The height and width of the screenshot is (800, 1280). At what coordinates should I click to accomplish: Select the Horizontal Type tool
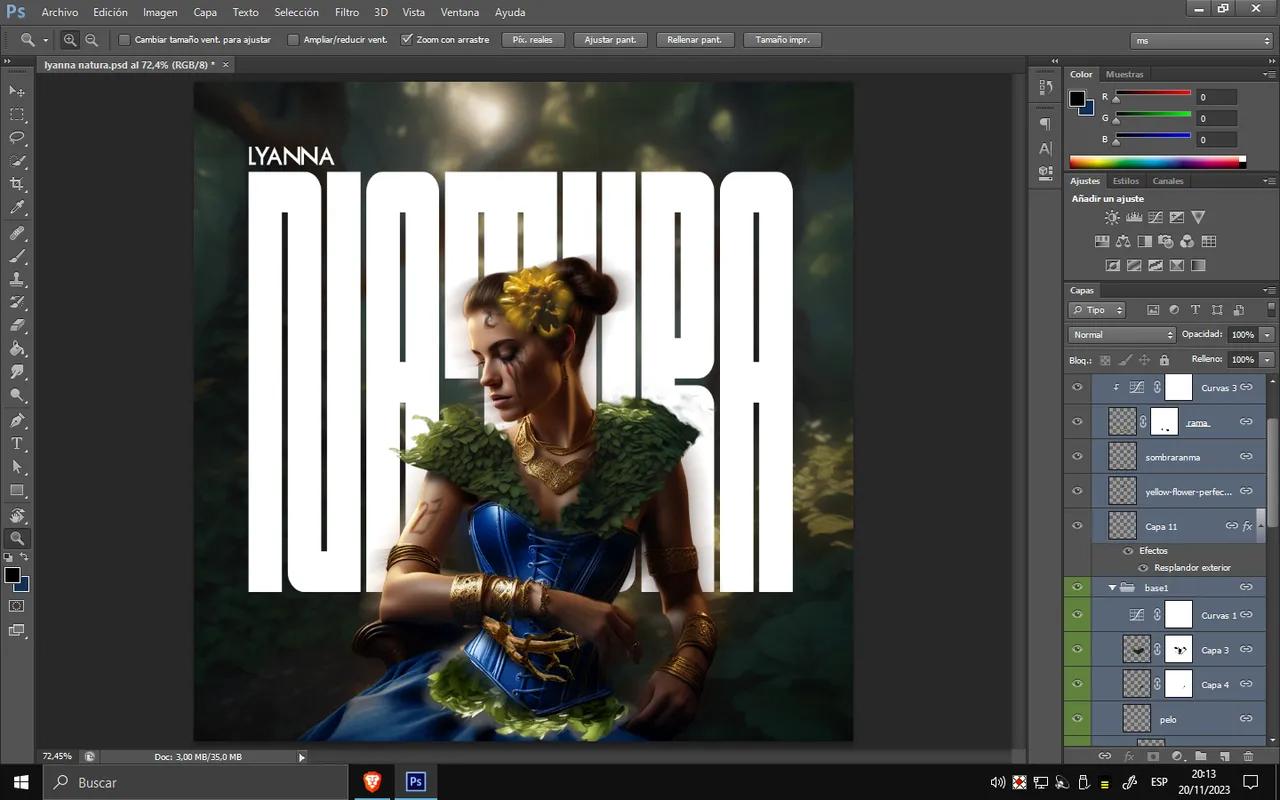pos(17,444)
